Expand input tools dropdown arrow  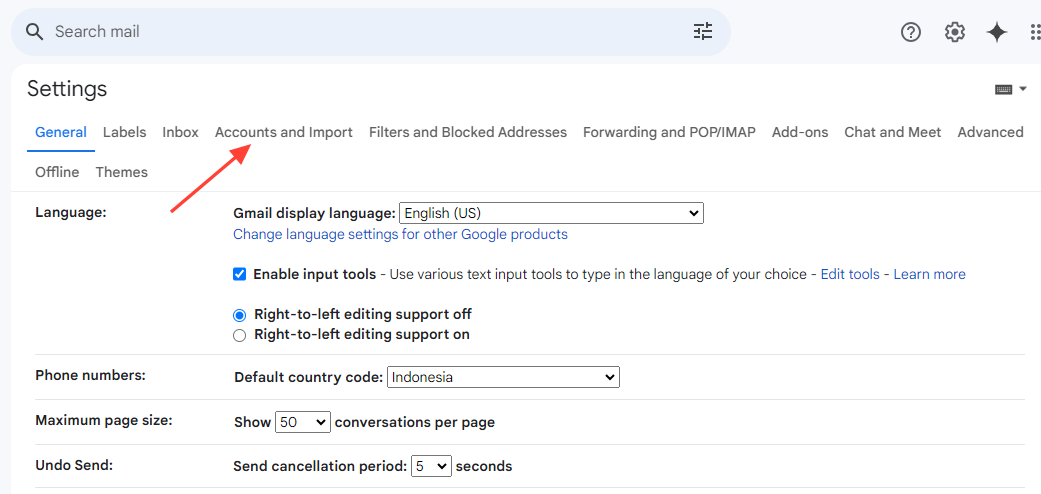point(1022,90)
